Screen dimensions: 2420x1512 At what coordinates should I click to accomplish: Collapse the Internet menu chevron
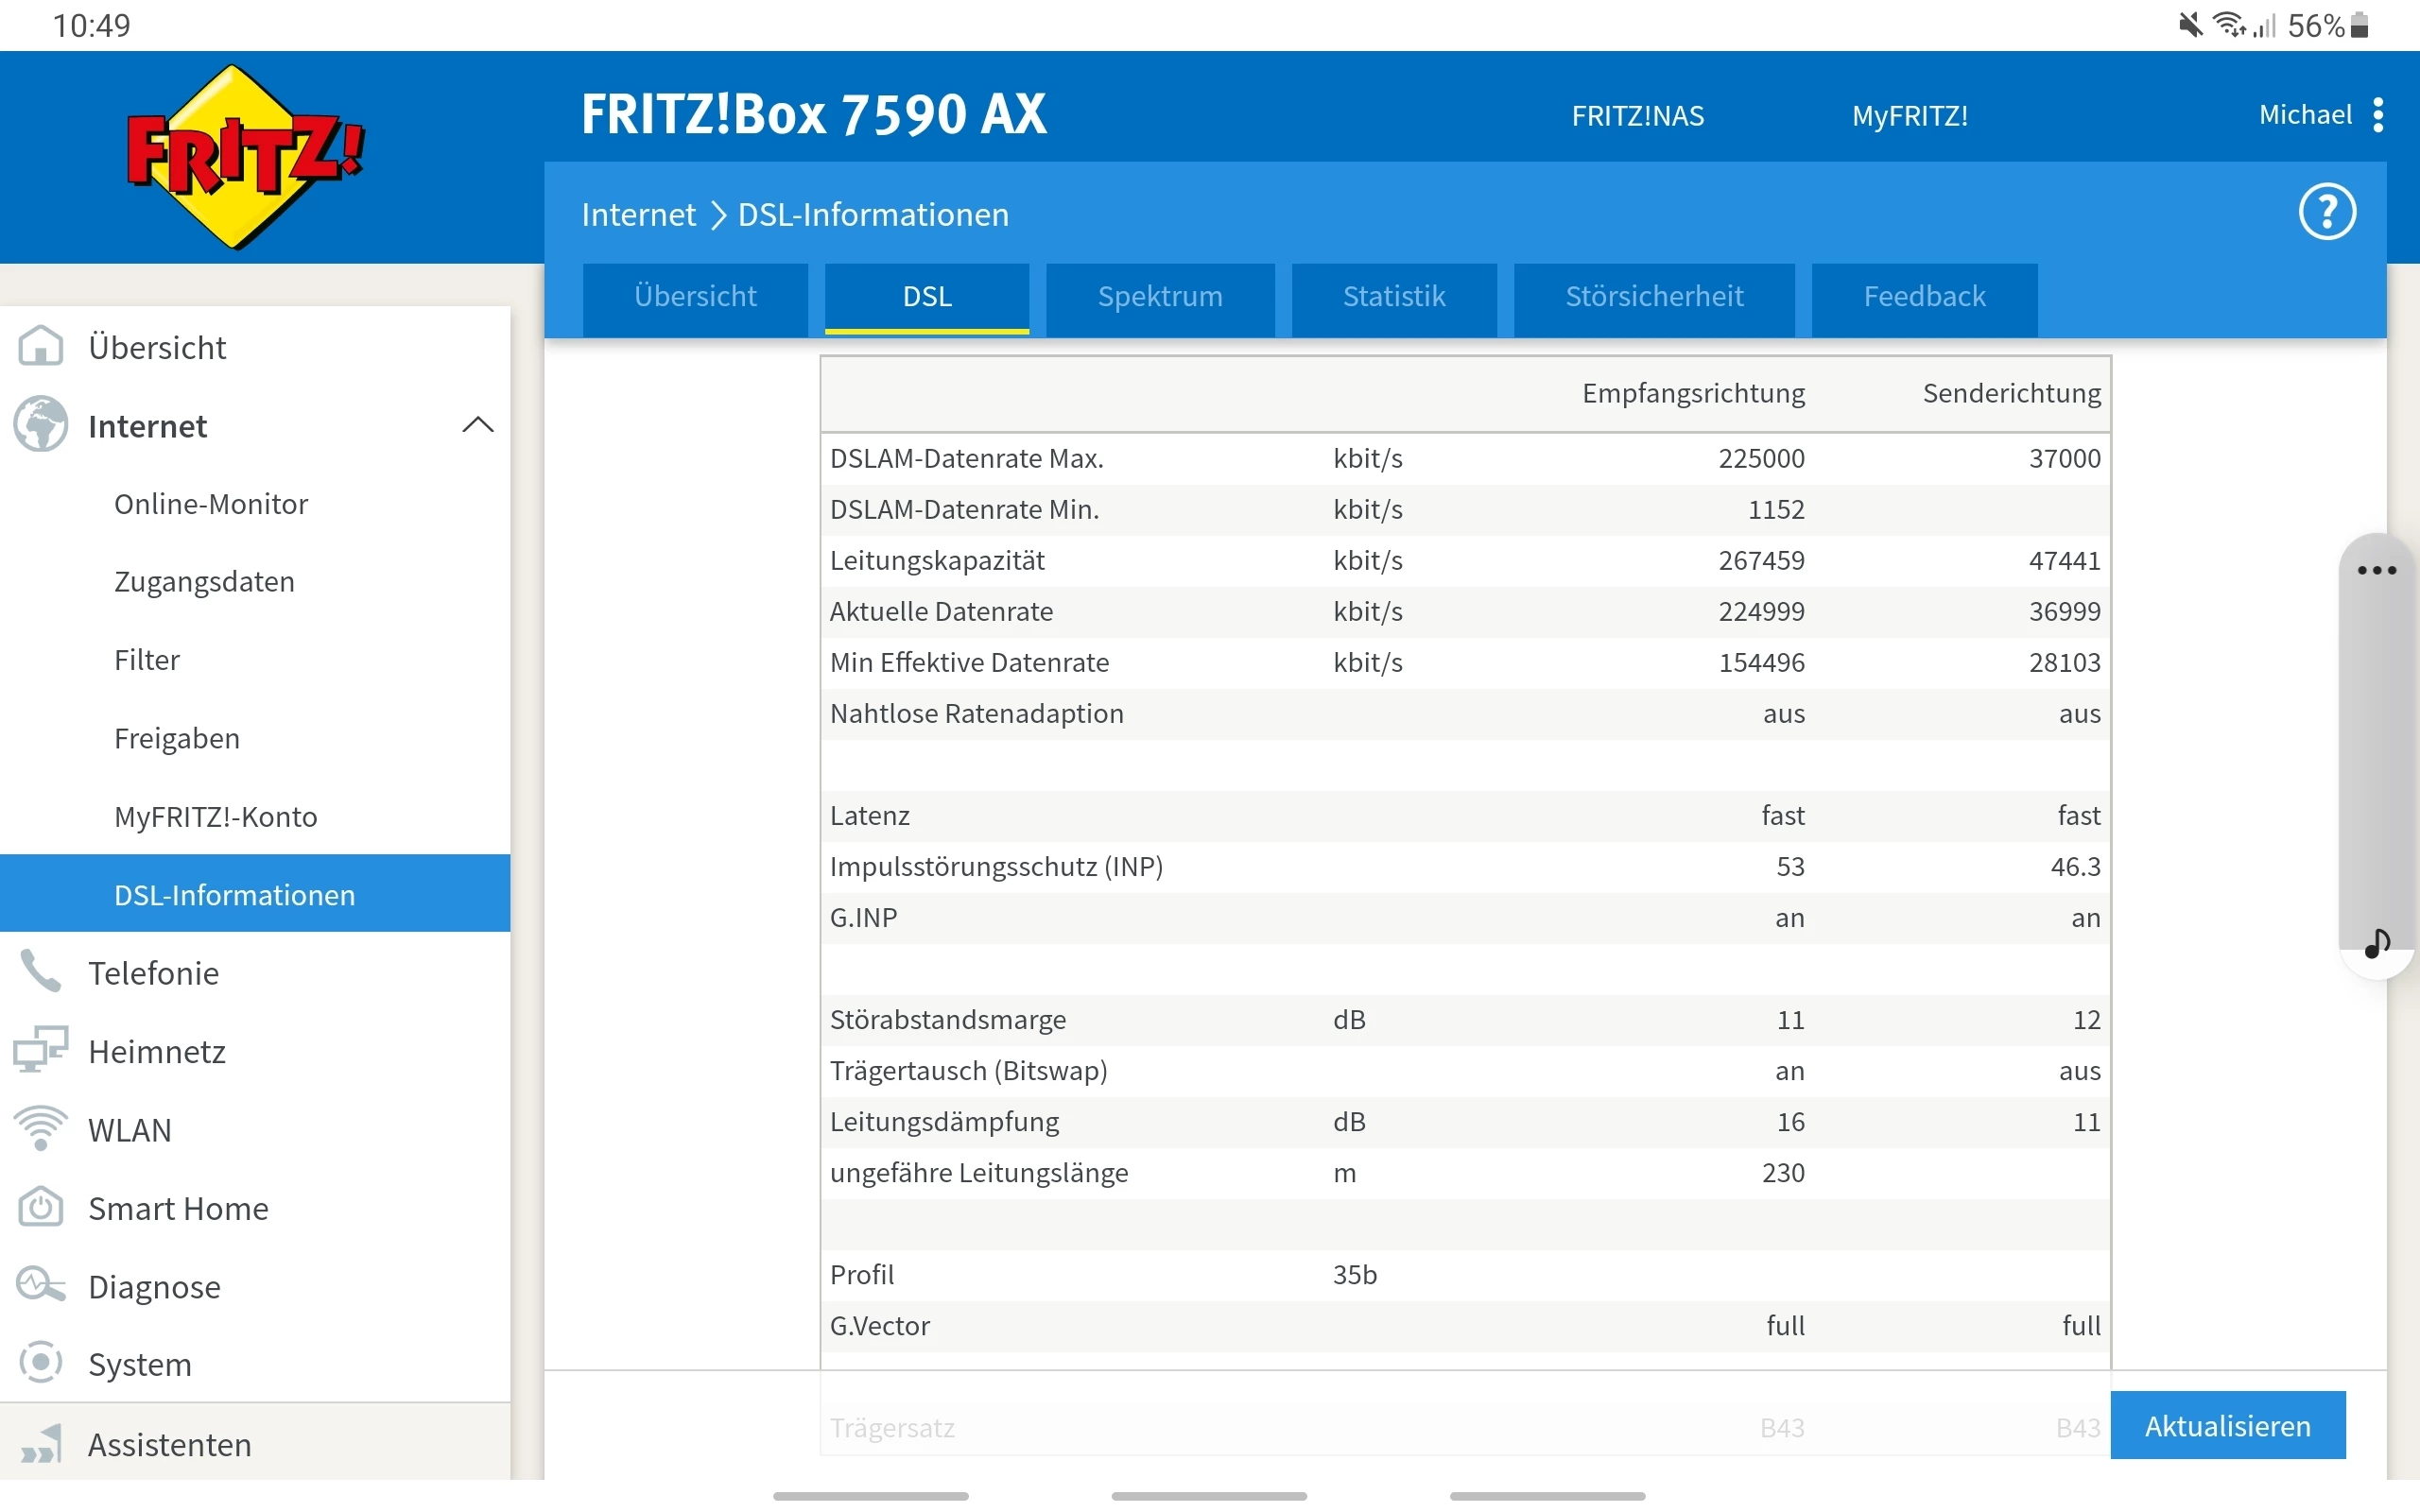click(x=478, y=425)
